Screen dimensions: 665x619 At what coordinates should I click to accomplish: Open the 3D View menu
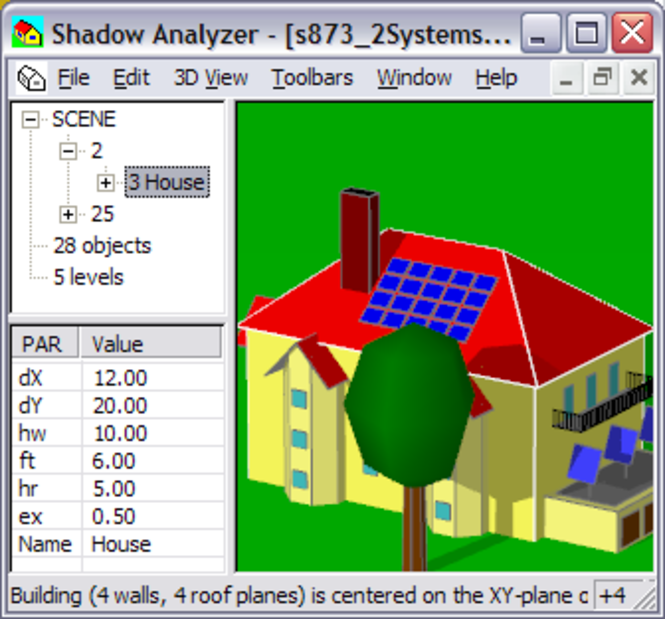click(211, 78)
